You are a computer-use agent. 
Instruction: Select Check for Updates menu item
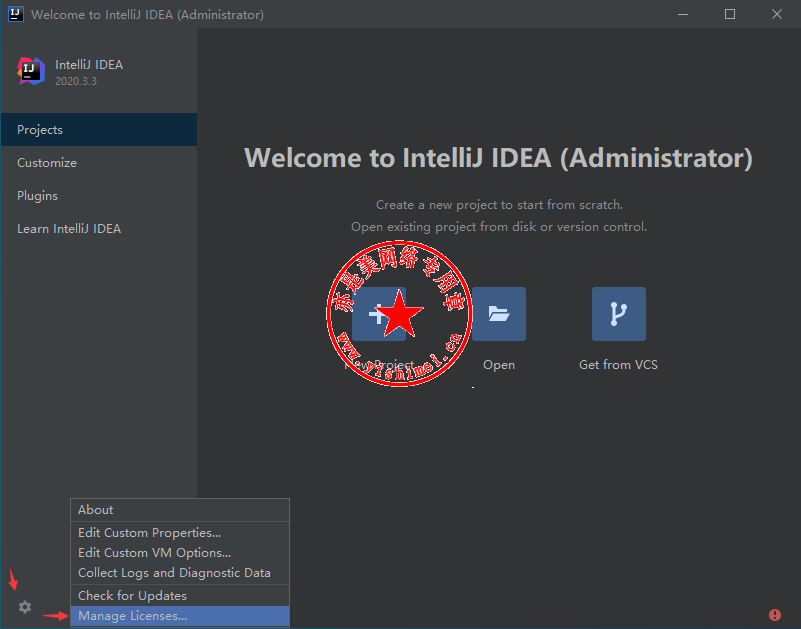[180, 596]
